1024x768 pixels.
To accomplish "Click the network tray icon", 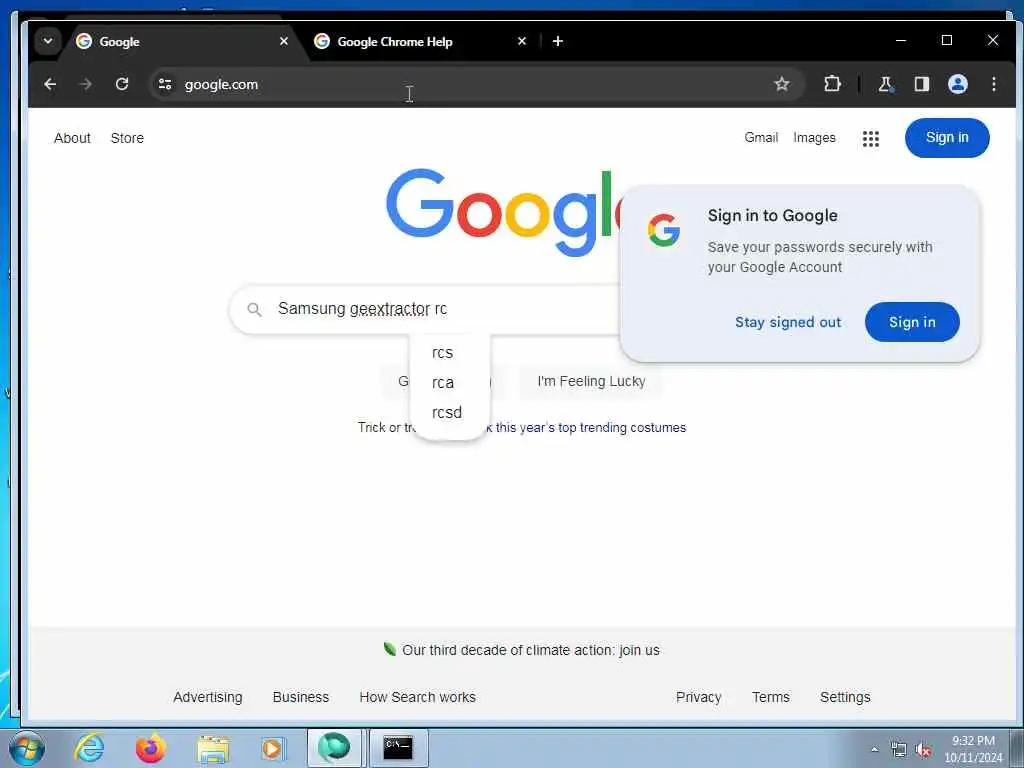I will 899,750.
